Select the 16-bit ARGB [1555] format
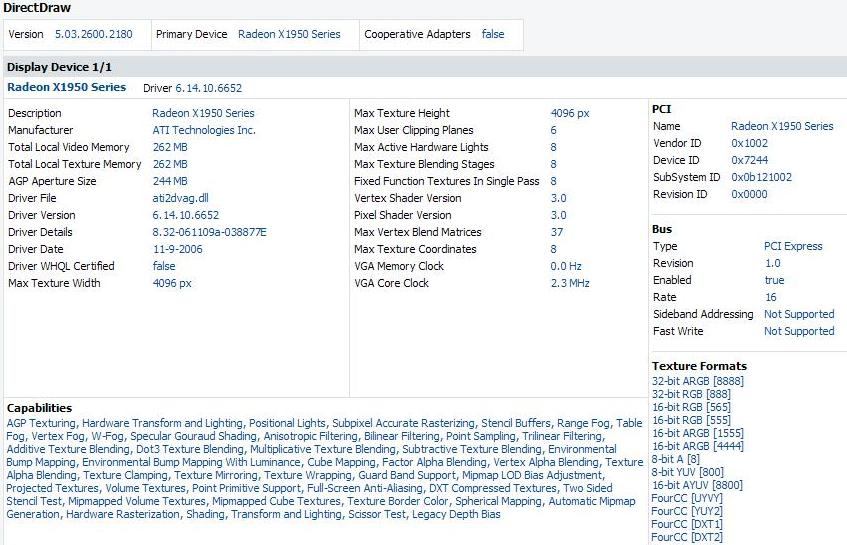This screenshot has height=545, width=847. (x=697, y=433)
